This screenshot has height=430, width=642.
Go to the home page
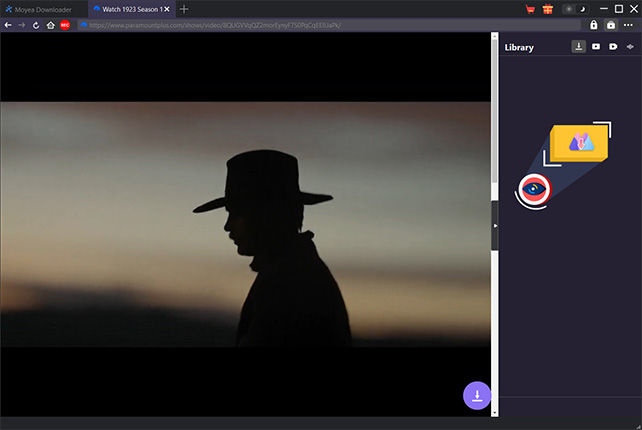(x=50, y=25)
